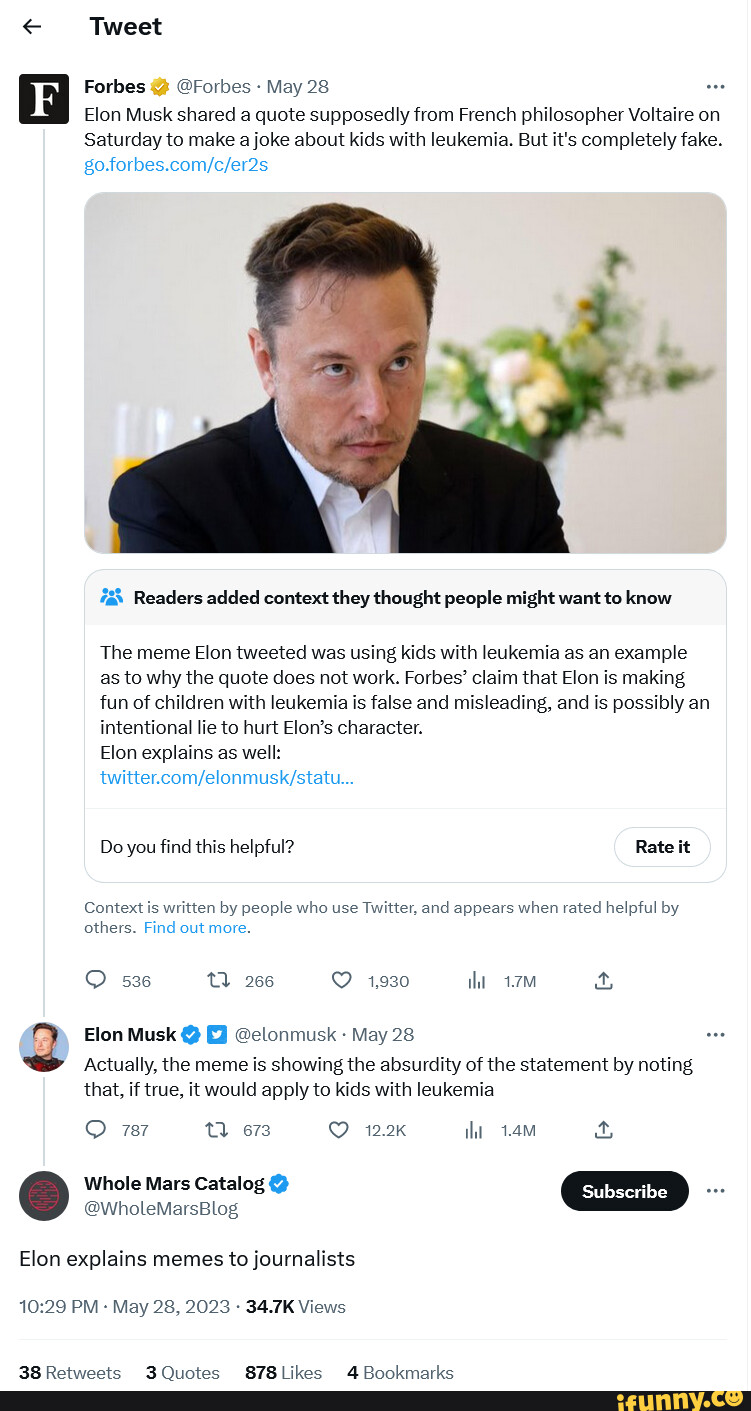Viewport: 751px width, 1411px height.
Task: Click the Find out more link
Action: click(195, 928)
